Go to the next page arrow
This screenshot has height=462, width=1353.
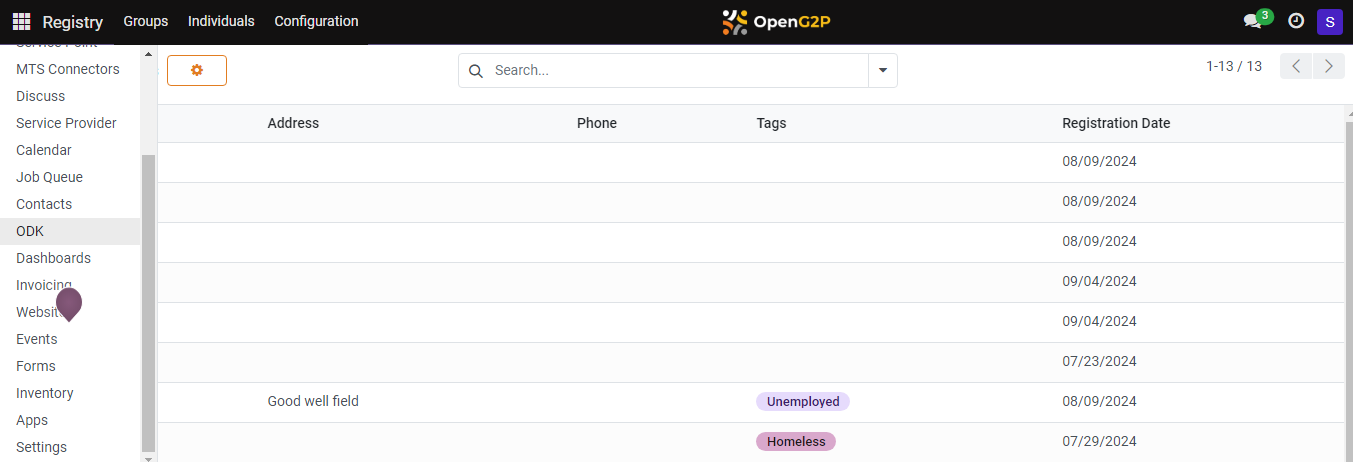coord(1328,67)
